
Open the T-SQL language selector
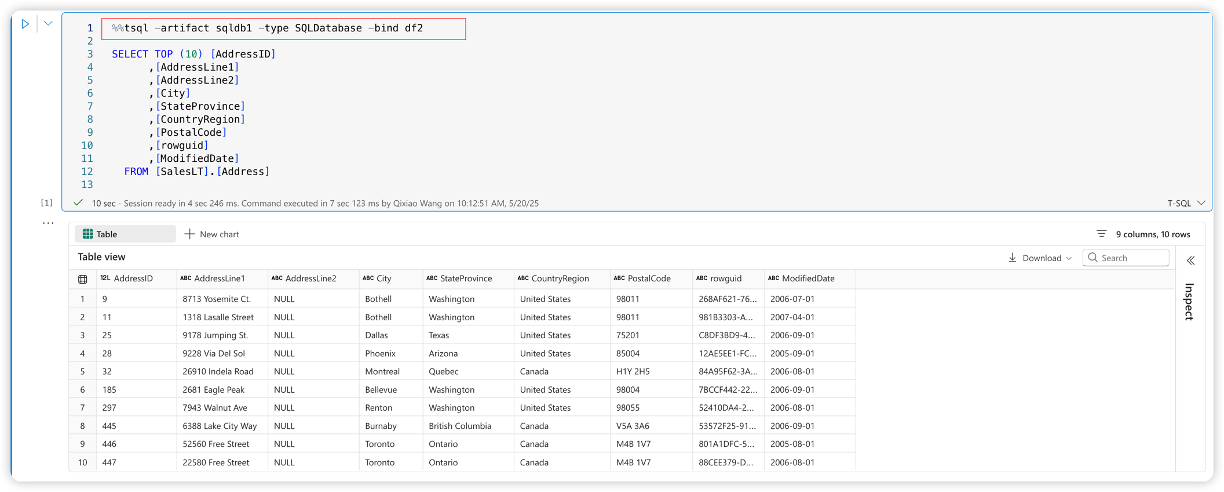coord(1186,202)
